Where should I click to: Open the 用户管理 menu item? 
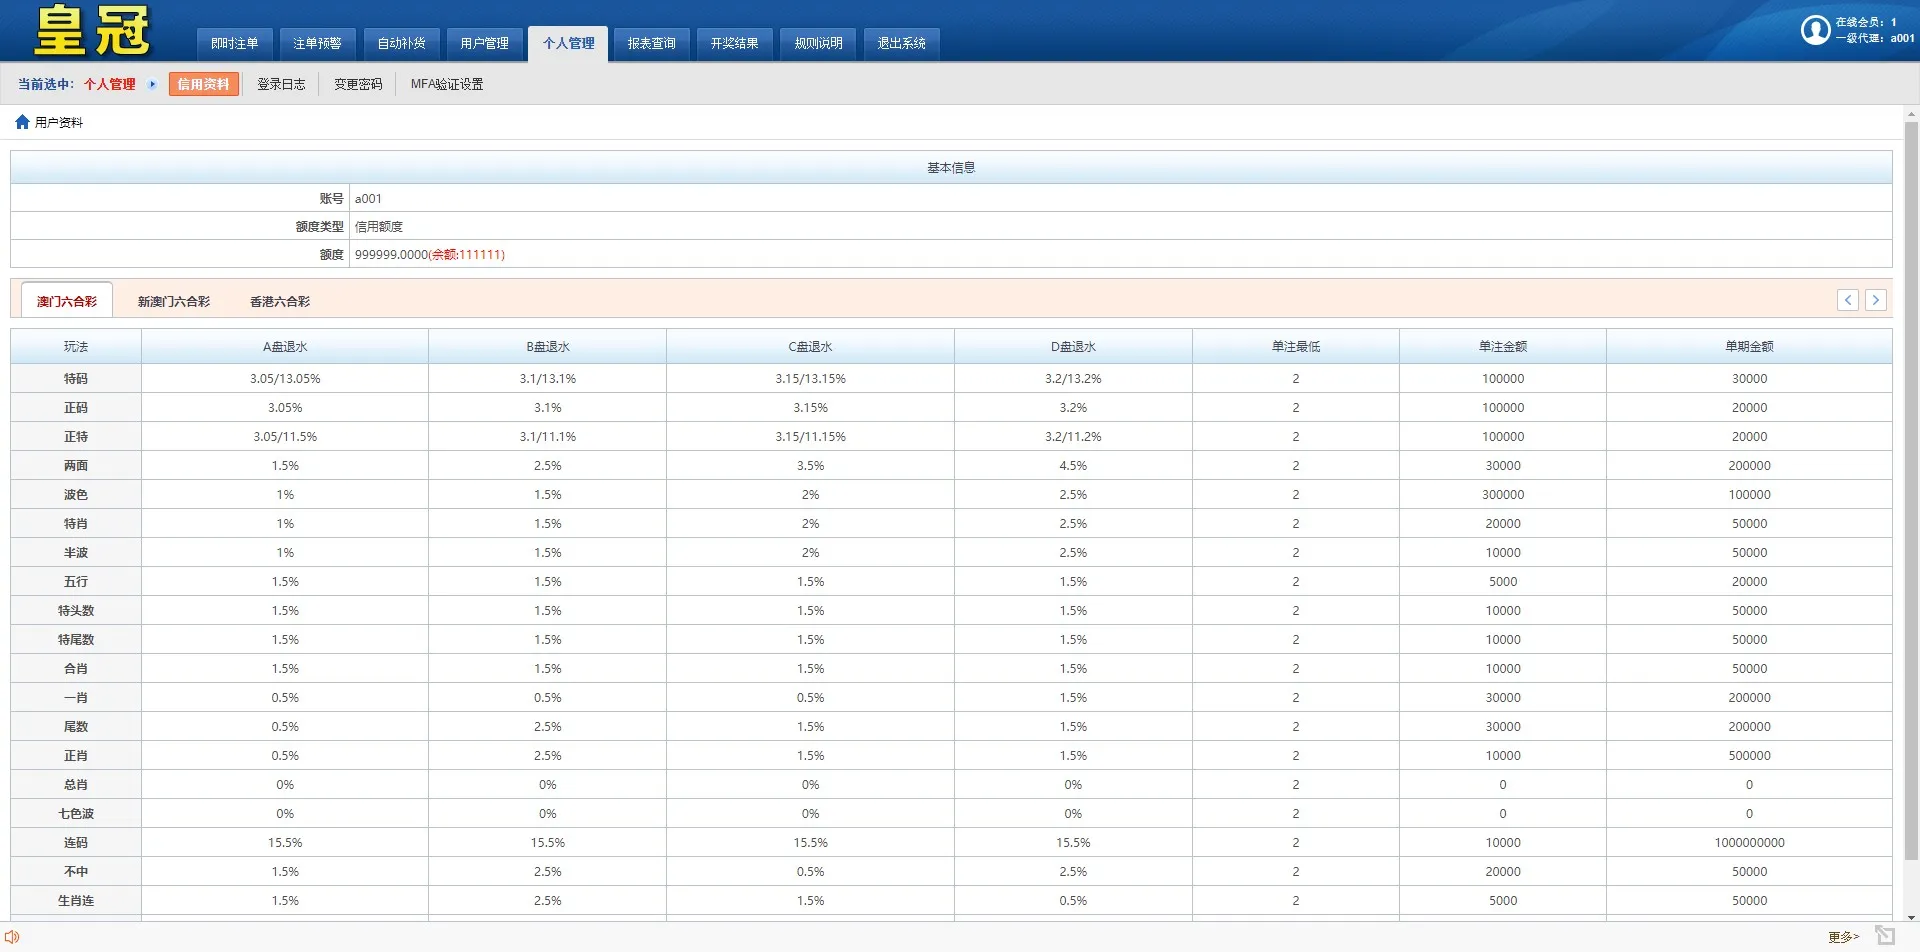(x=484, y=43)
